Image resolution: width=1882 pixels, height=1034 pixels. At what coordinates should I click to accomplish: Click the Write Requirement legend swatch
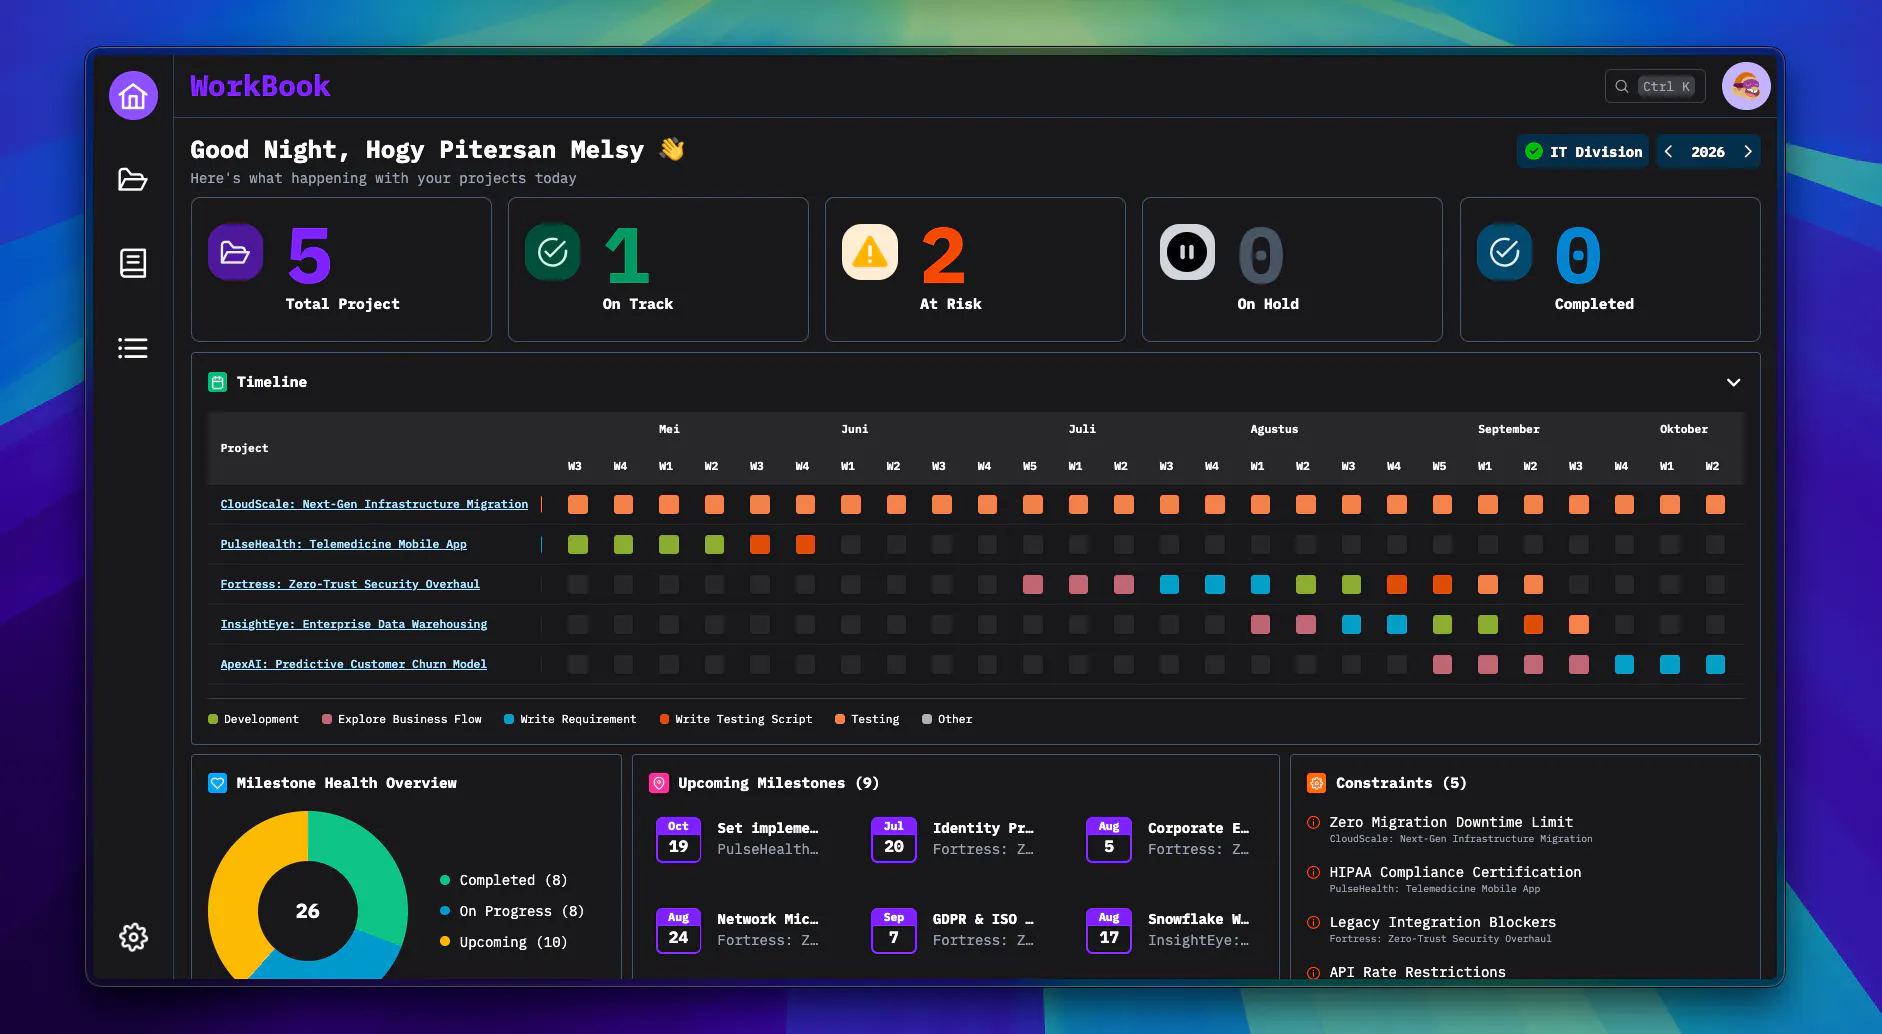click(x=509, y=719)
